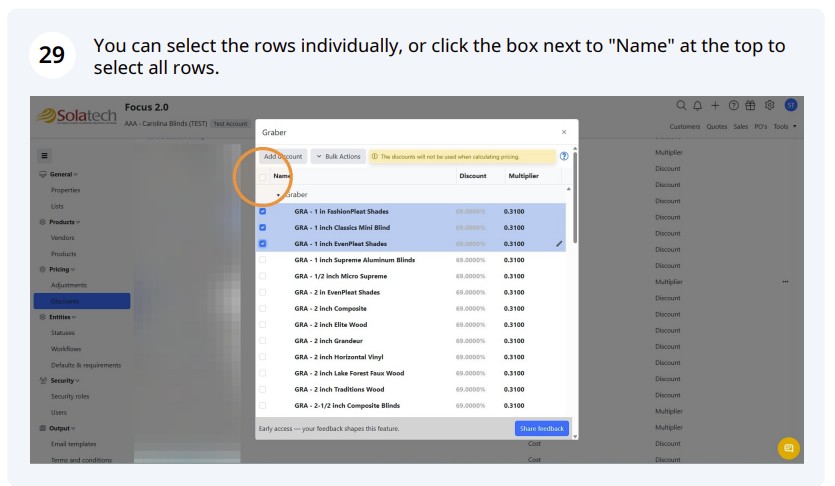
Task: Open the Quotes menu
Action: coord(717,127)
